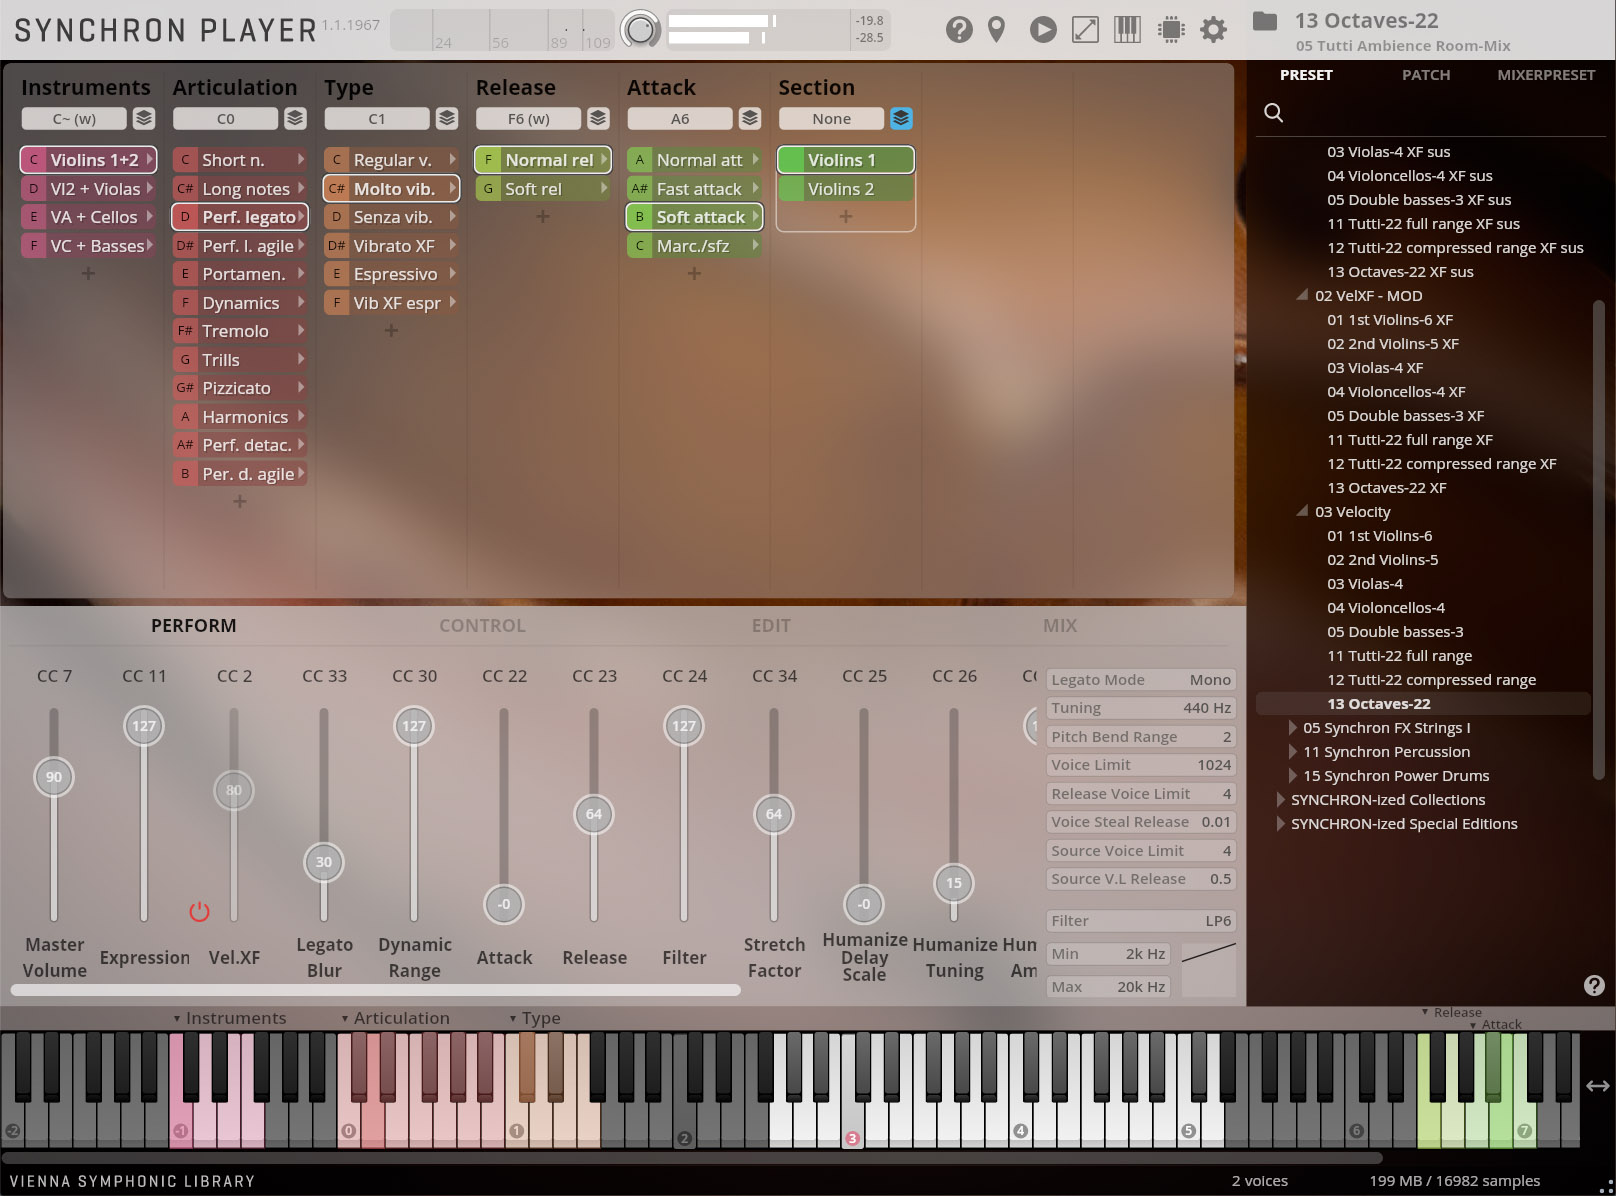Click the layers icon next to Type C1
The width and height of the screenshot is (1616, 1196).
point(447,118)
